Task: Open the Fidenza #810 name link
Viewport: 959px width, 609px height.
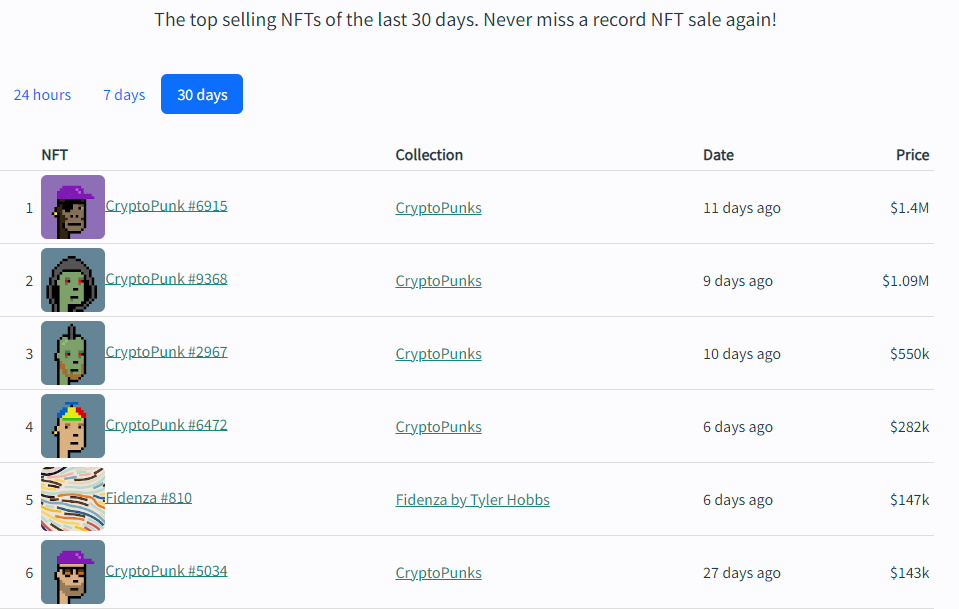Action: click(x=148, y=497)
